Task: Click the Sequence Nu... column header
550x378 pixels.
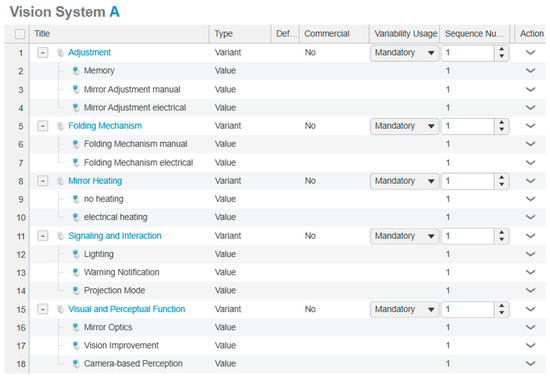Action: 474,34
